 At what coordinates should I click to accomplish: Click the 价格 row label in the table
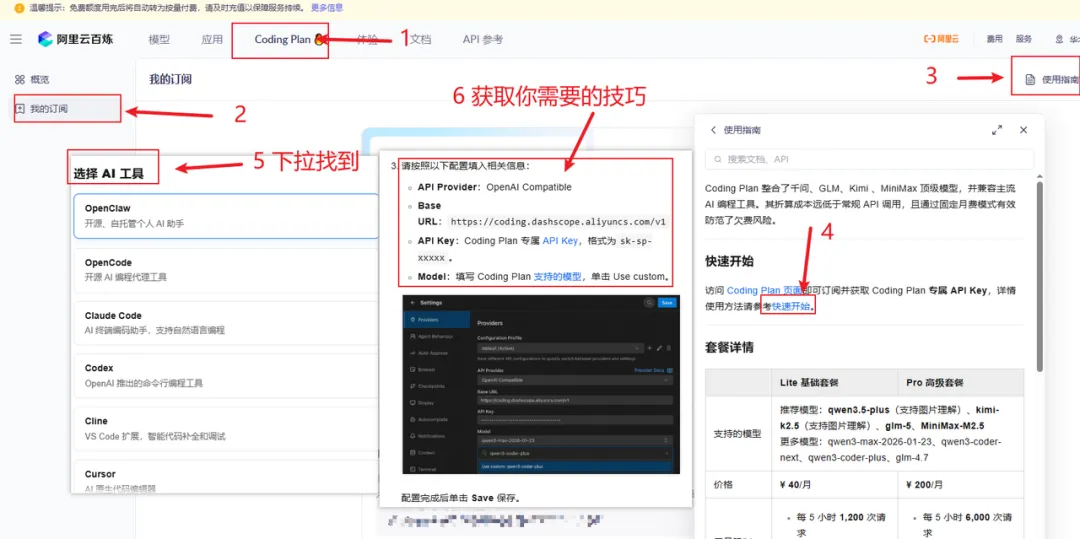[723, 484]
